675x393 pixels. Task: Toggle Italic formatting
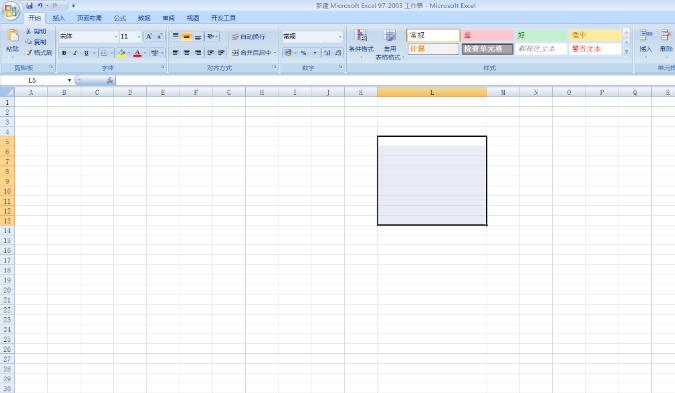(x=75, y=53)
